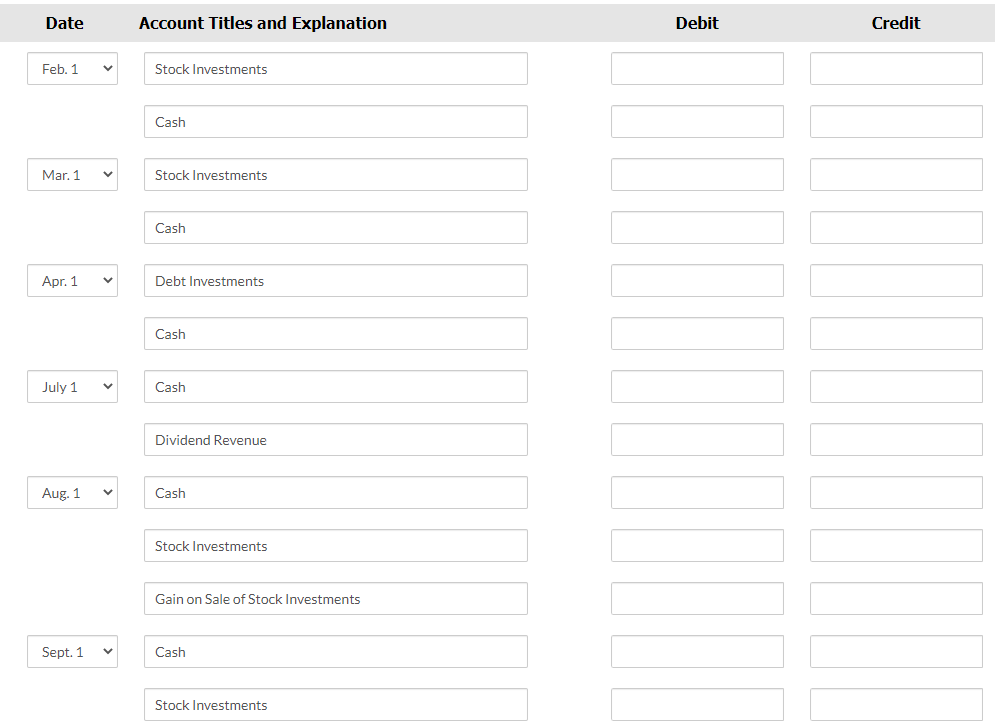Click the Debt Investments account title field

335,281
